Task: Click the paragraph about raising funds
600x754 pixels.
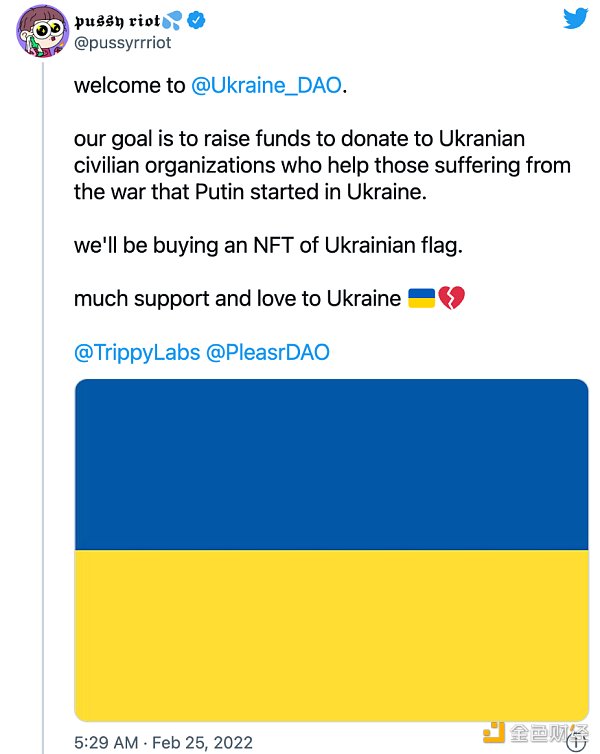Action: tap(300, 165)
